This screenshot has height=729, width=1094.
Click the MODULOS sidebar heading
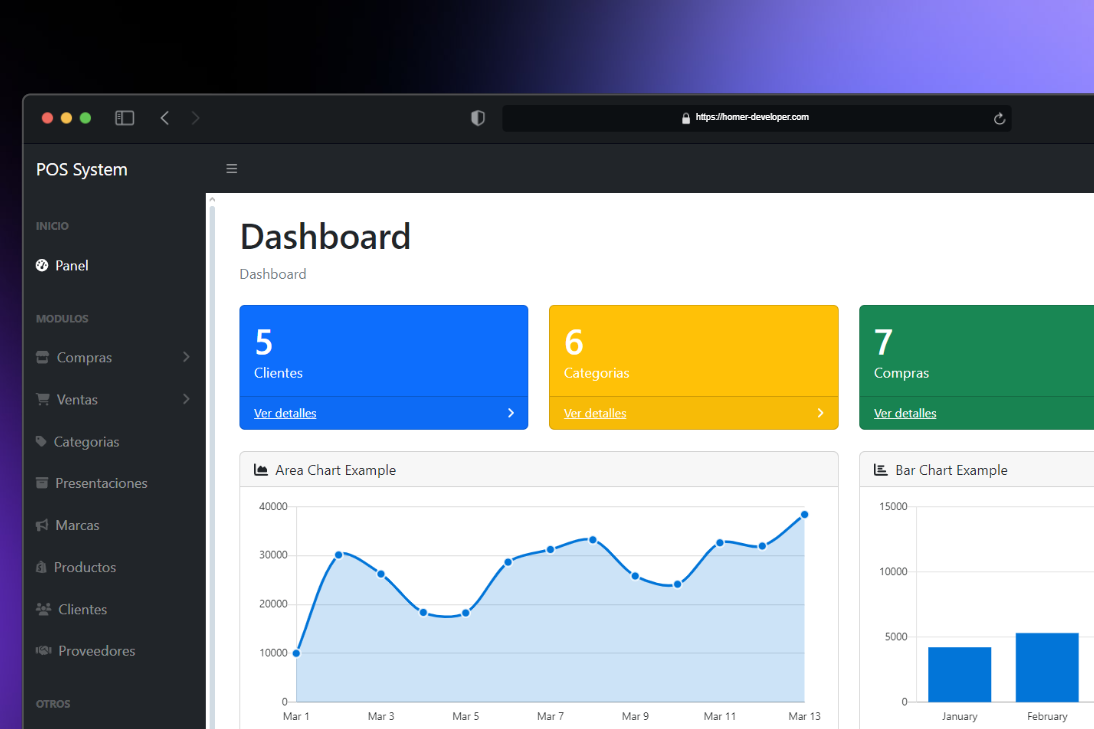pyautogui.click(x=62, y=319)
